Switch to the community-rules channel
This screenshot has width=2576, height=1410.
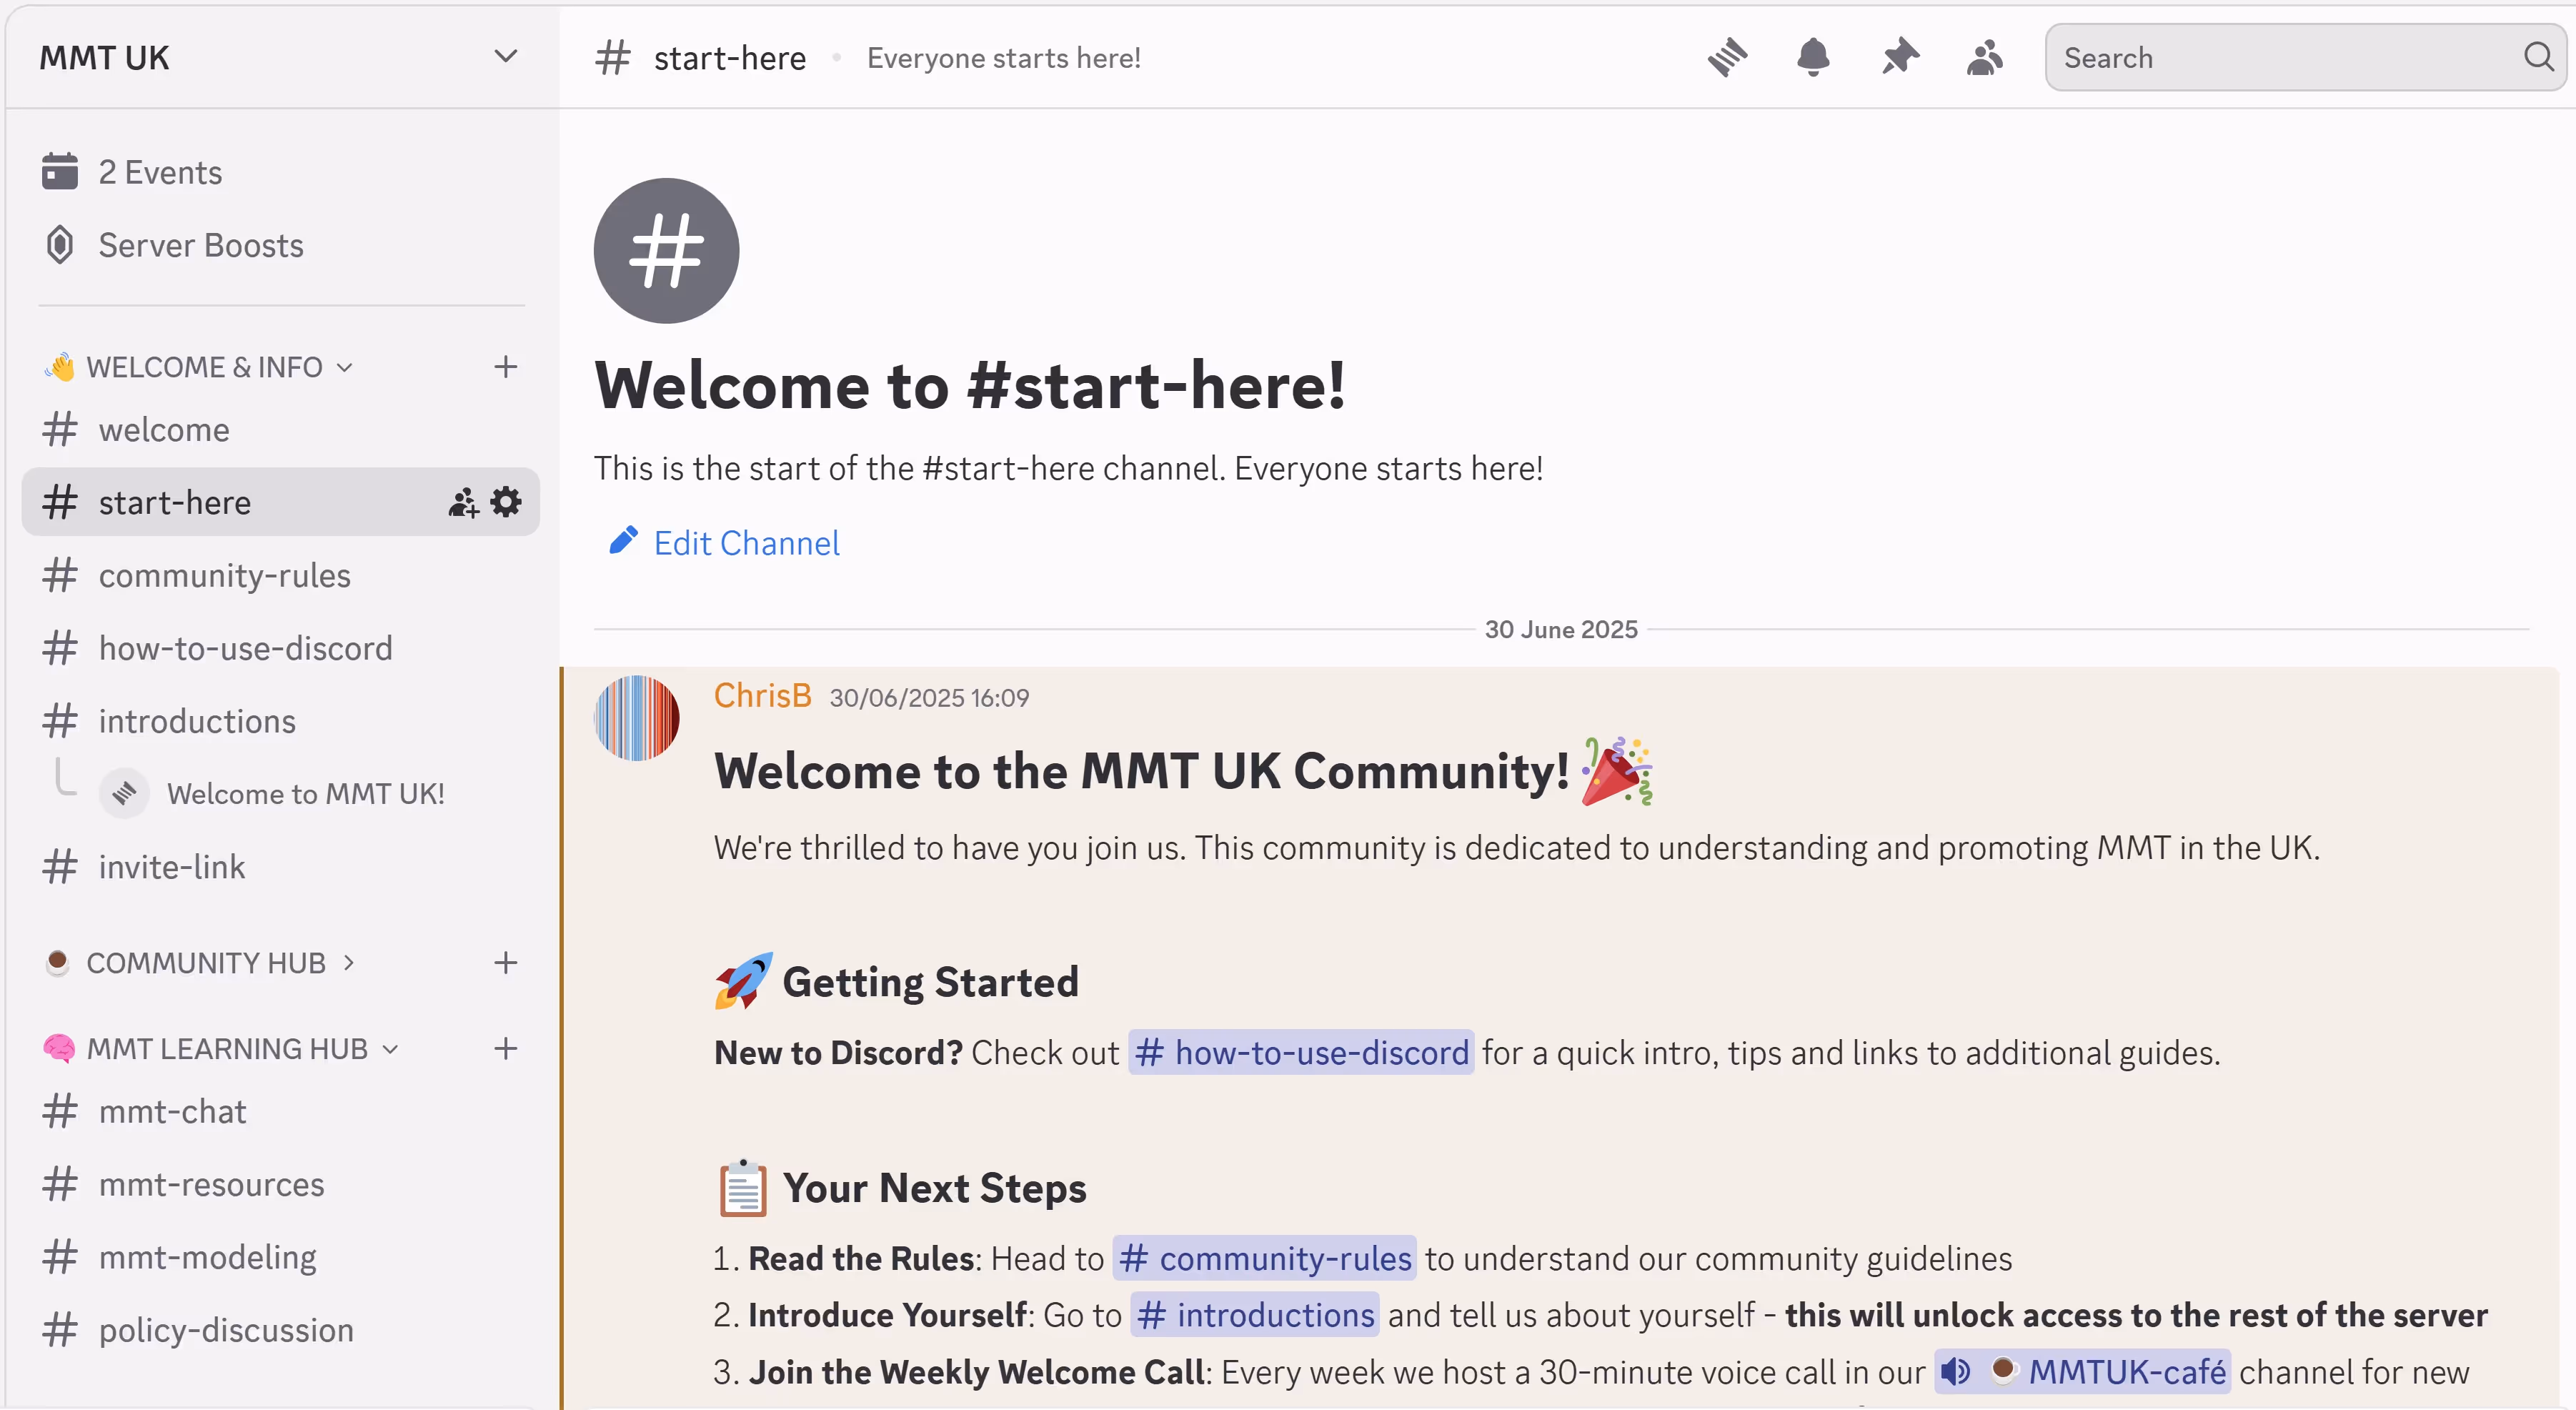224,575
